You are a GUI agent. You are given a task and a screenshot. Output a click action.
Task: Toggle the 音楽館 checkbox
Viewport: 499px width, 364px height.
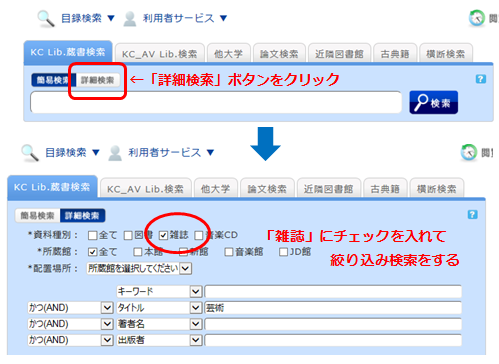[x=229, y=252]
